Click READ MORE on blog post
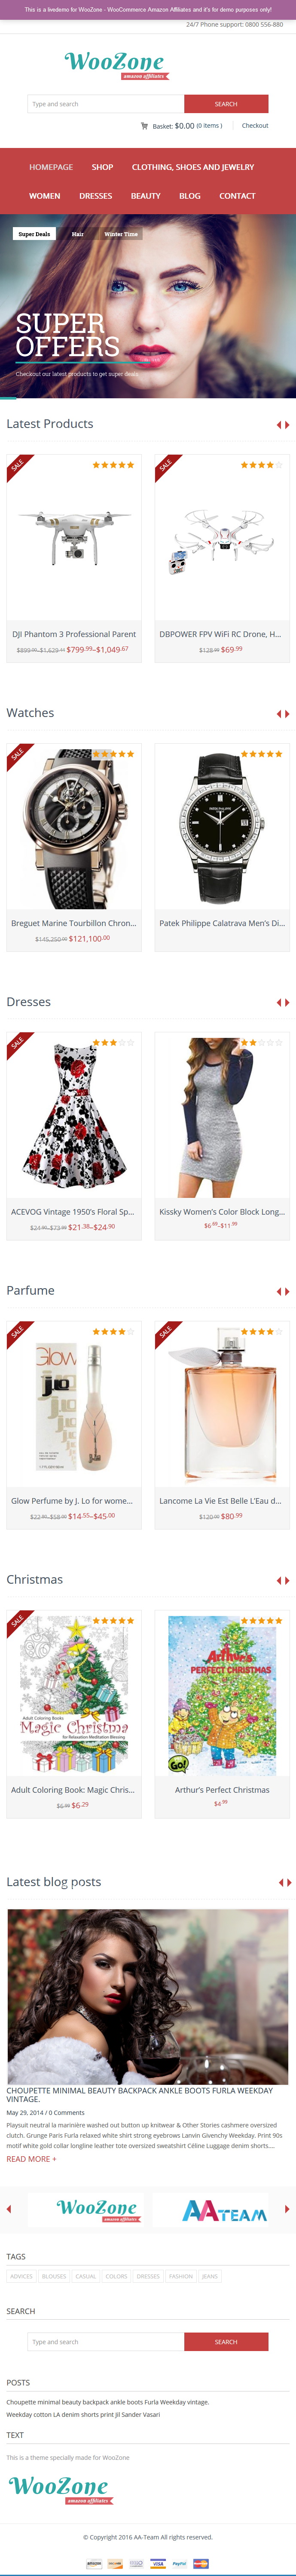 [31, 2159]
